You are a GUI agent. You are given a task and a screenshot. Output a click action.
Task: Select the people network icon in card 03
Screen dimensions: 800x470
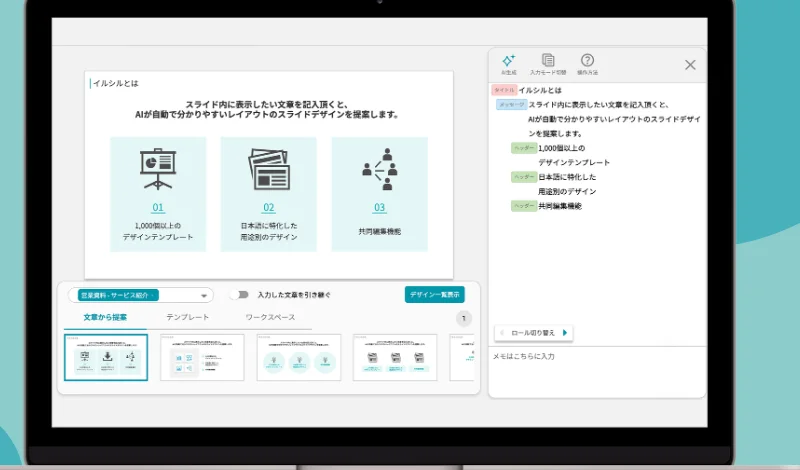[x=380, y=169]
